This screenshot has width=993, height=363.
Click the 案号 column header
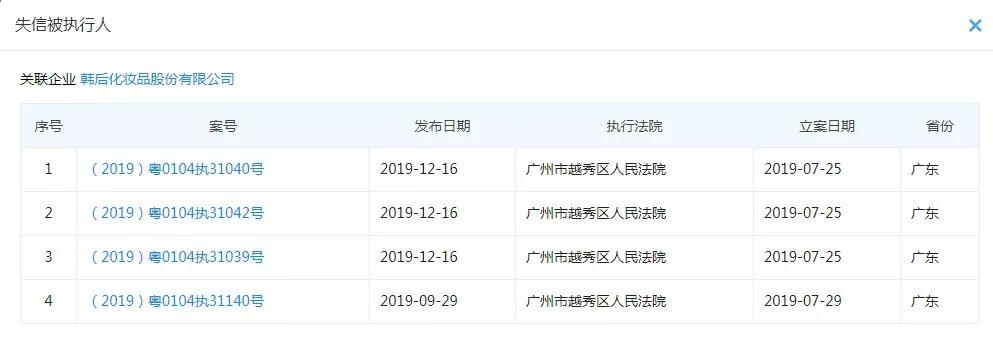click(223, 126)
